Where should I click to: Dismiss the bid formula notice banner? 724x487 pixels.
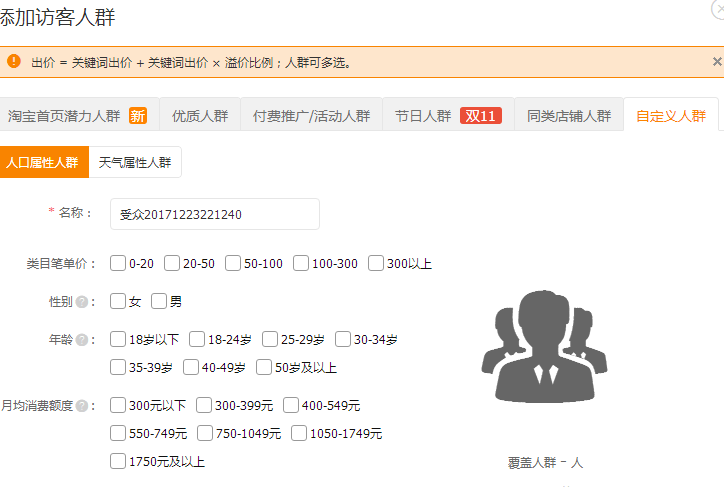[x=716, y=61]
